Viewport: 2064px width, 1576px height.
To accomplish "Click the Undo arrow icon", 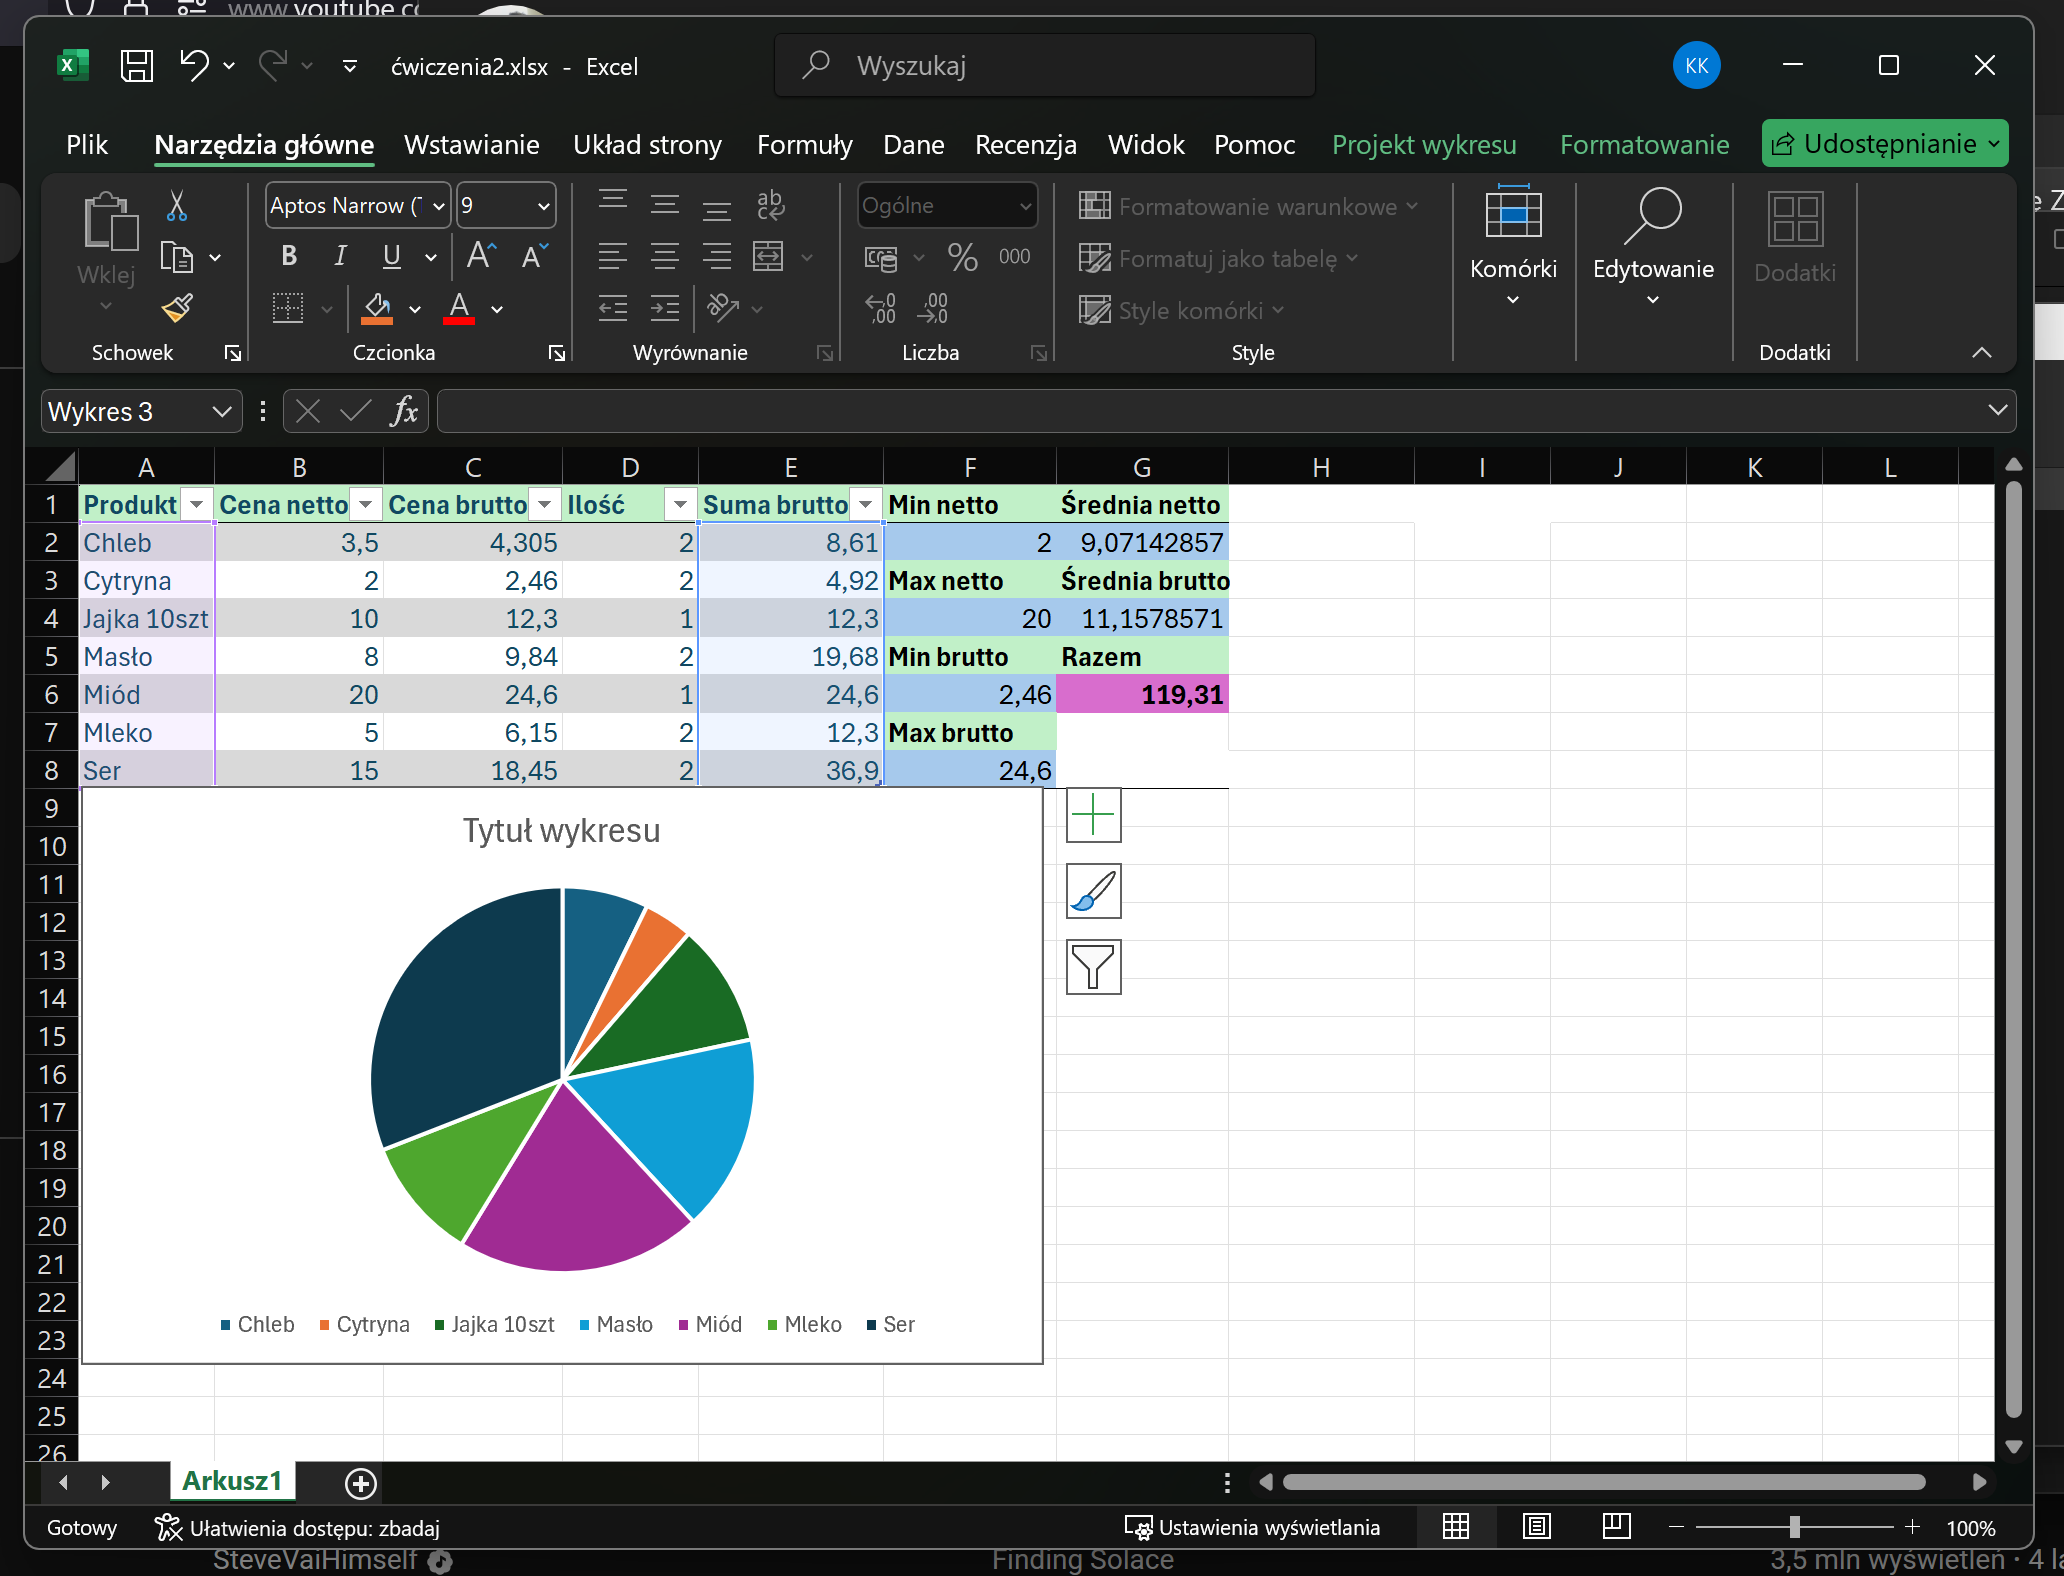I will click(x=194, y=66).
